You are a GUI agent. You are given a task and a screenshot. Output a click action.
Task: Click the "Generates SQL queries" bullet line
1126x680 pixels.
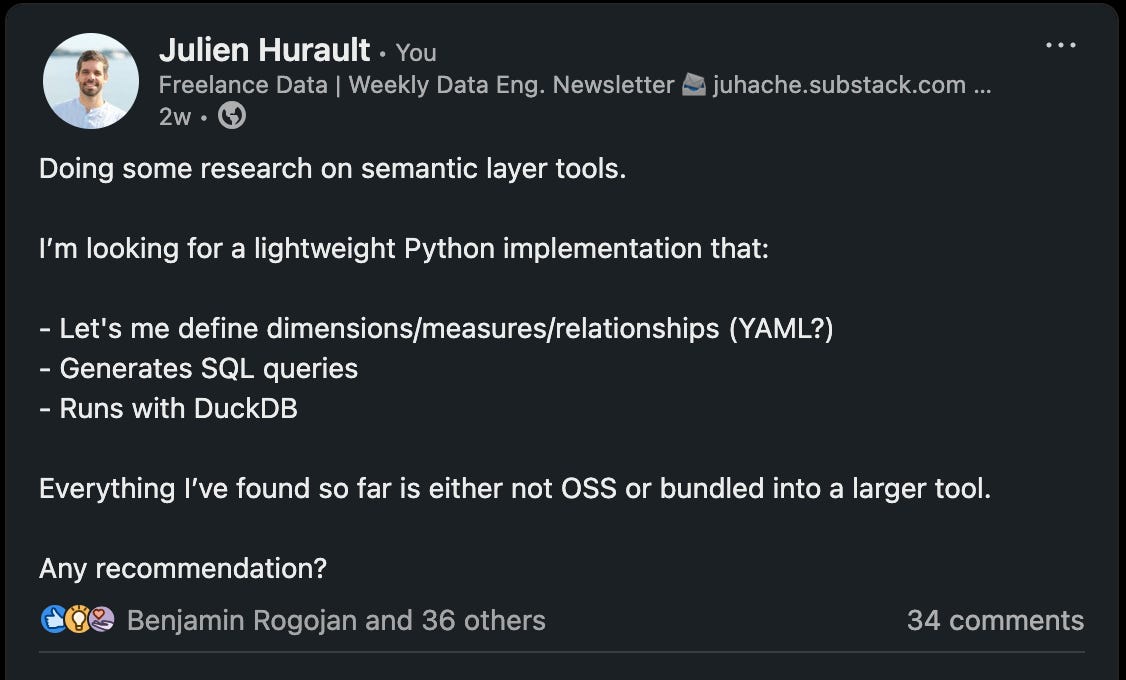click(x=199, y=368)
